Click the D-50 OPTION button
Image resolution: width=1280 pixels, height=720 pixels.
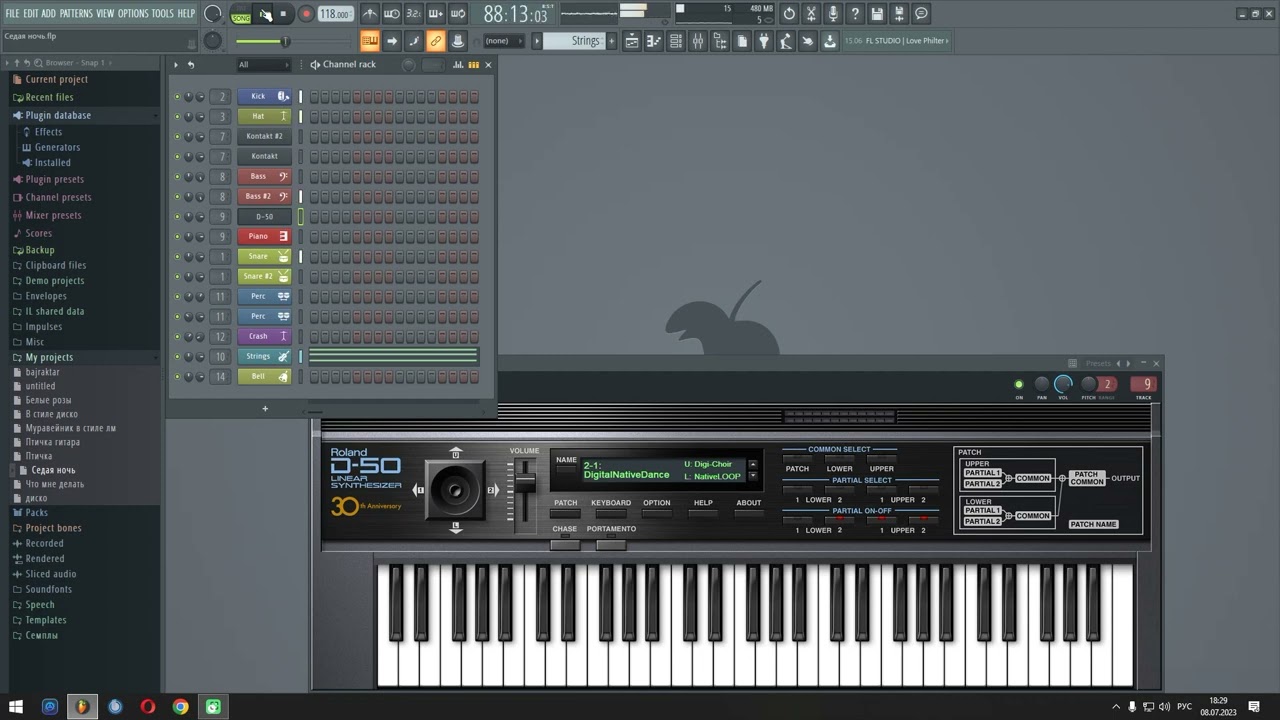657,513
